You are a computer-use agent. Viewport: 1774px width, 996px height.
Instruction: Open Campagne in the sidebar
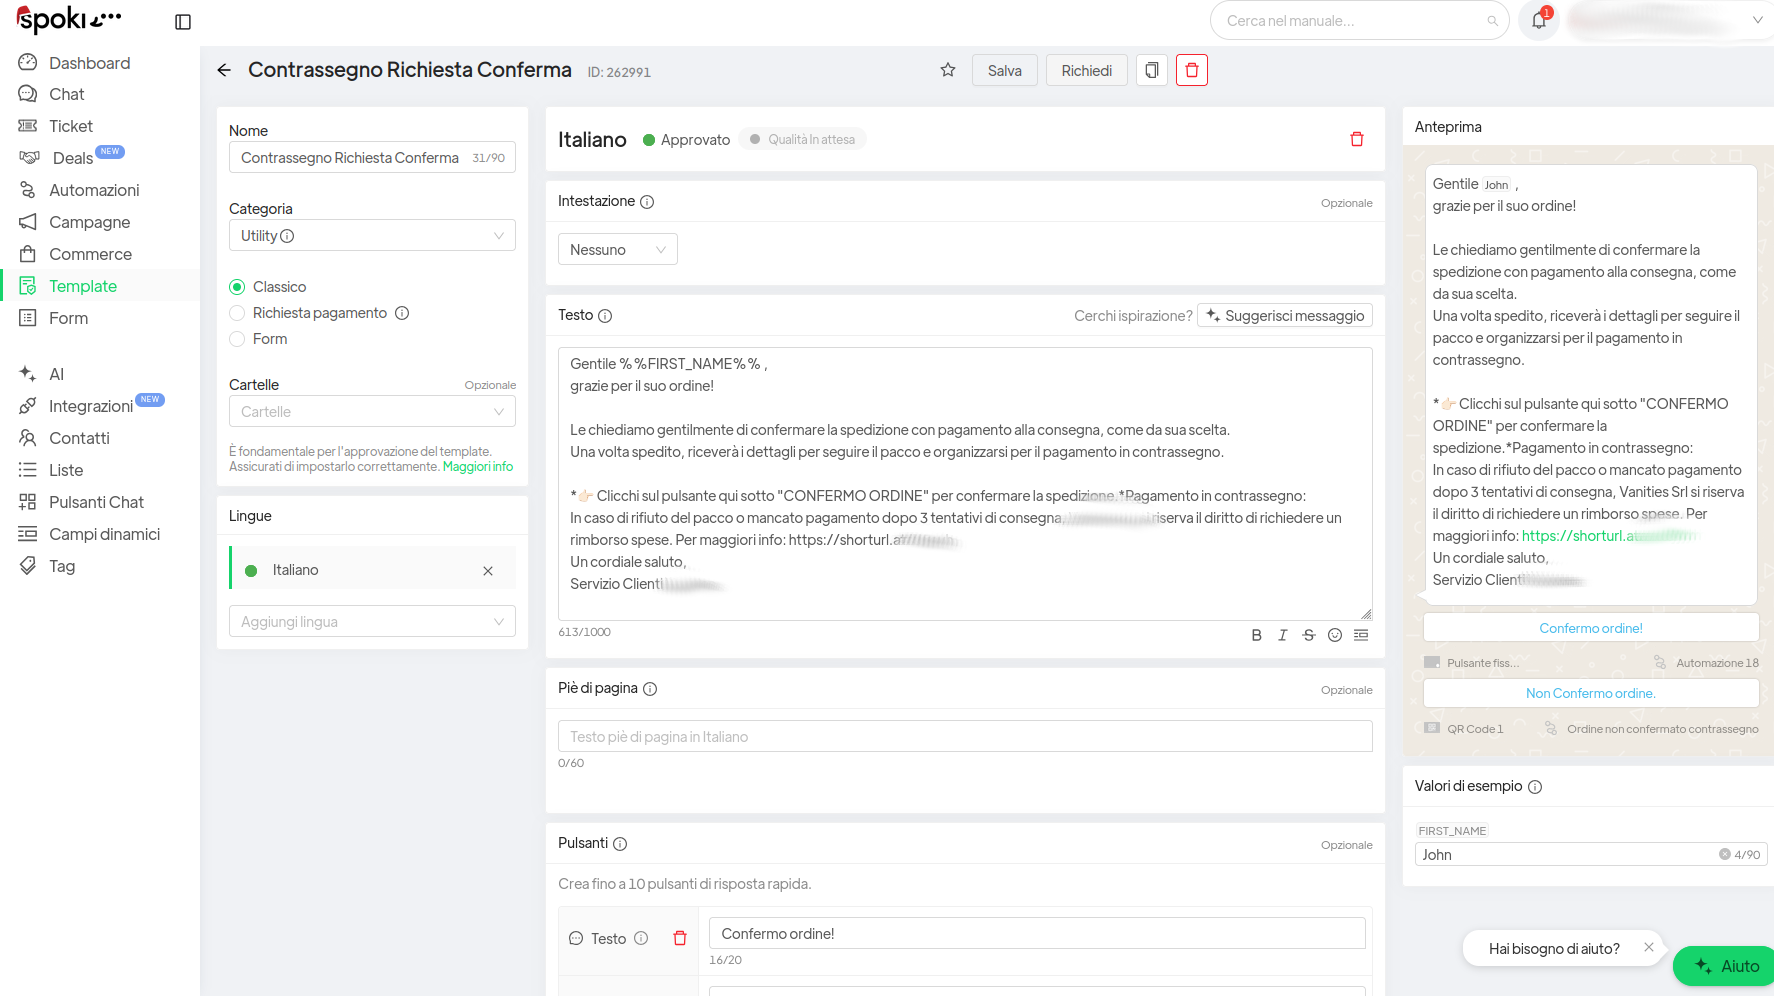tap(89, 222)
